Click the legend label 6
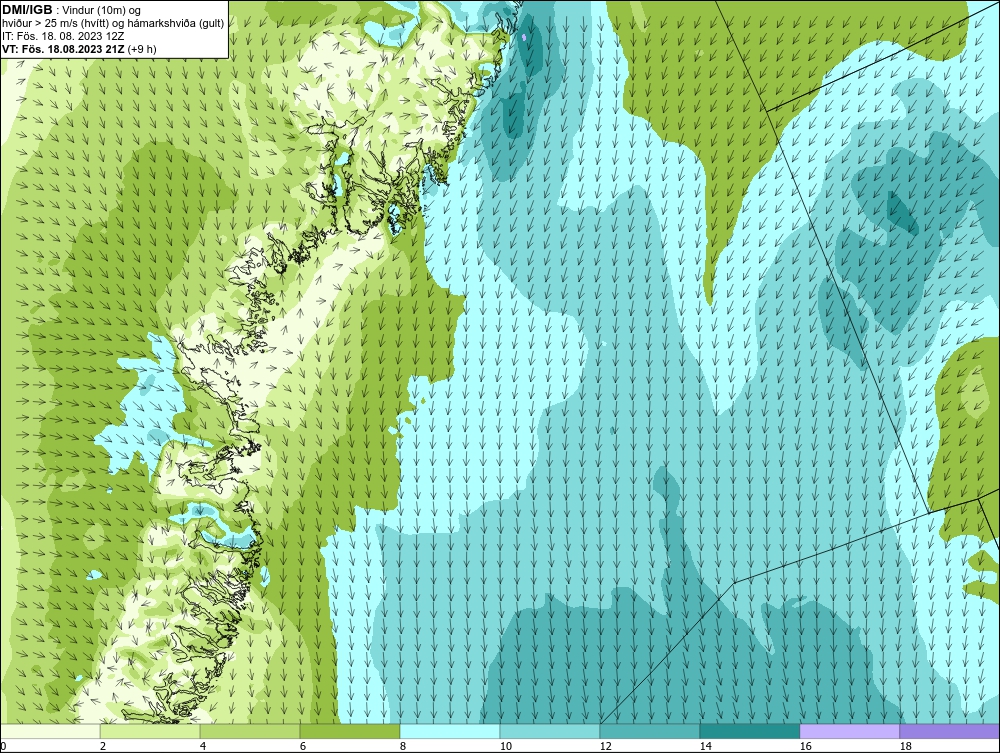1000x753 pixels. (302, 746)
